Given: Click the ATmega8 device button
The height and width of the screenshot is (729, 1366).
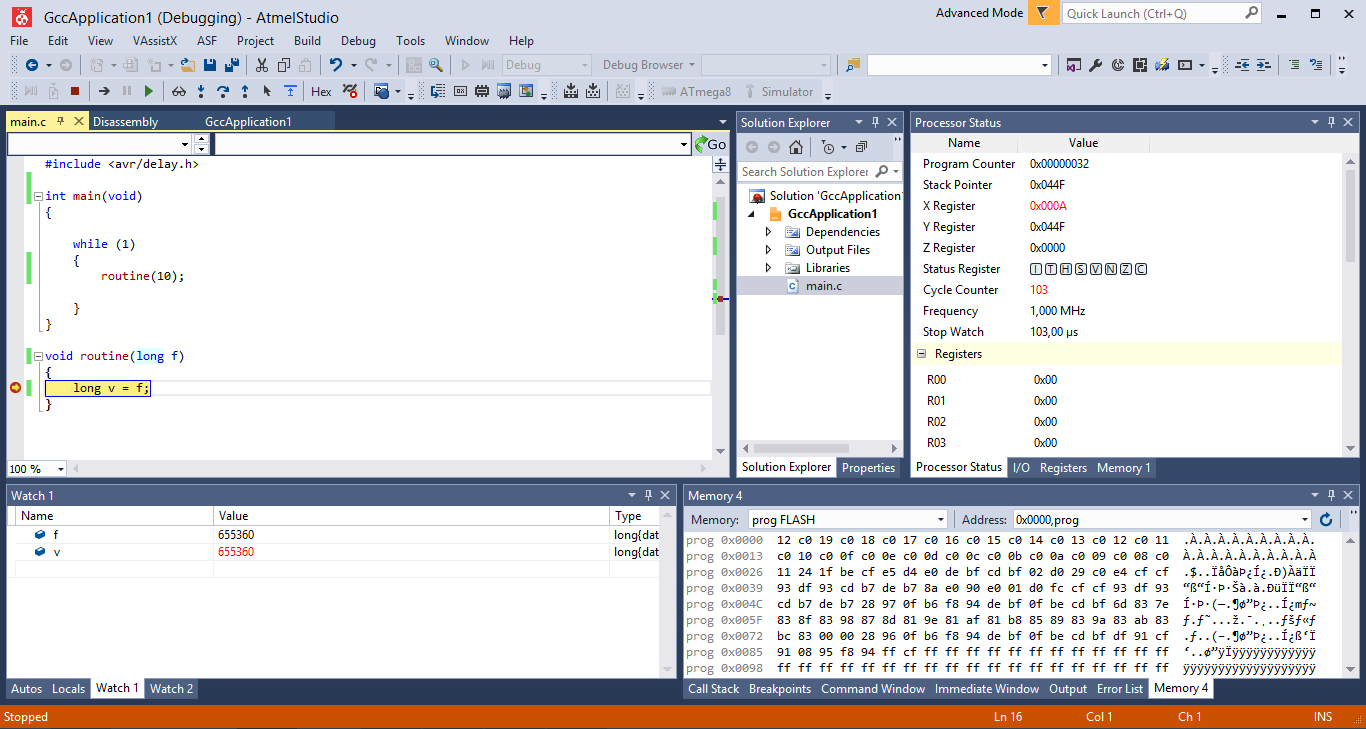Looking at the screenshot, I should (x=696, y=91).
